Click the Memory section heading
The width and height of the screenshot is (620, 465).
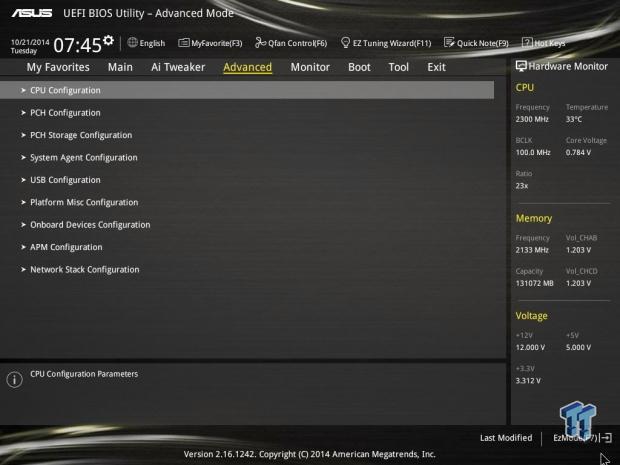534,218
